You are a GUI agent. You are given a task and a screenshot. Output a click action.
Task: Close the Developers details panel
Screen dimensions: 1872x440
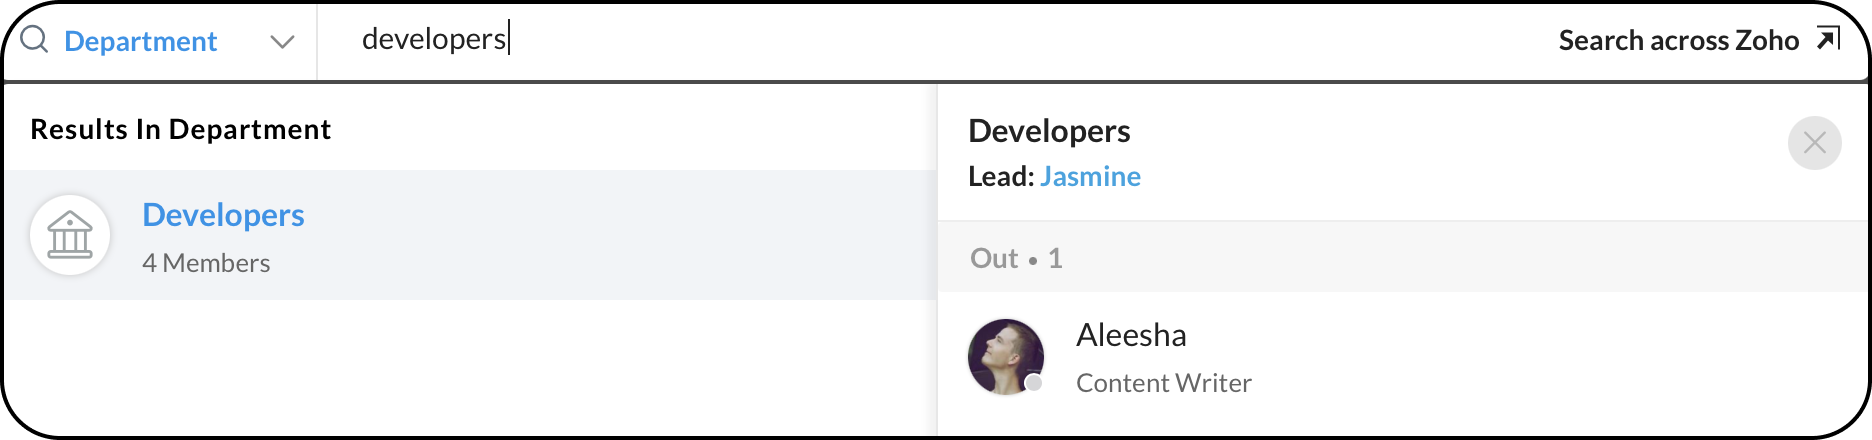coord(1814,143)
